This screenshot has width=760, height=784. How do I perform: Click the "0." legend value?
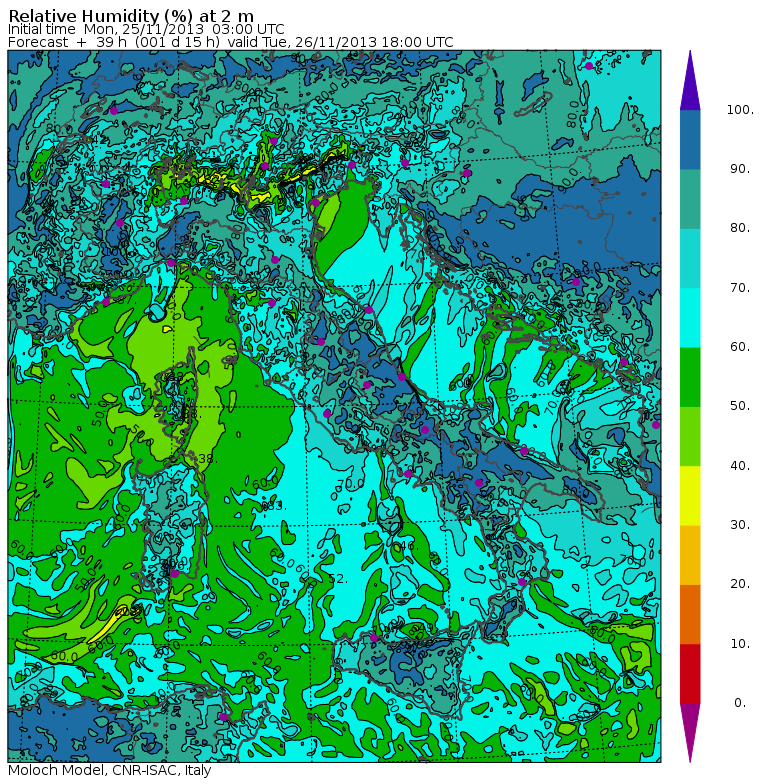[x=740, y=703]
